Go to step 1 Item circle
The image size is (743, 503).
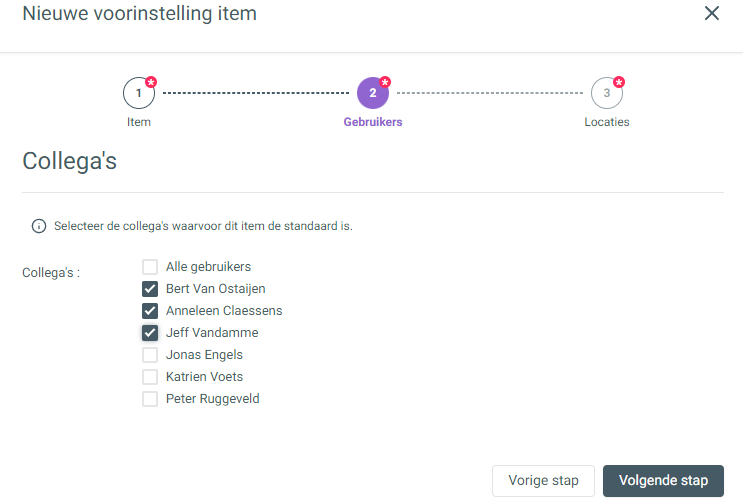point(139,93)
